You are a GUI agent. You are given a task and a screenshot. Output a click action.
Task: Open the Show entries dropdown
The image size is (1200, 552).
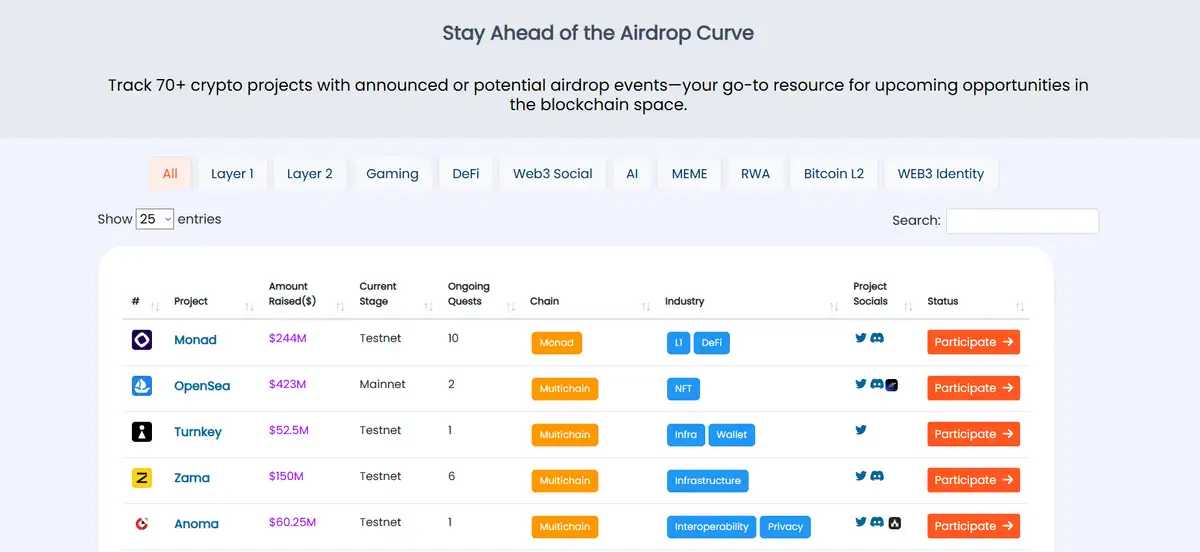point(155,219)
